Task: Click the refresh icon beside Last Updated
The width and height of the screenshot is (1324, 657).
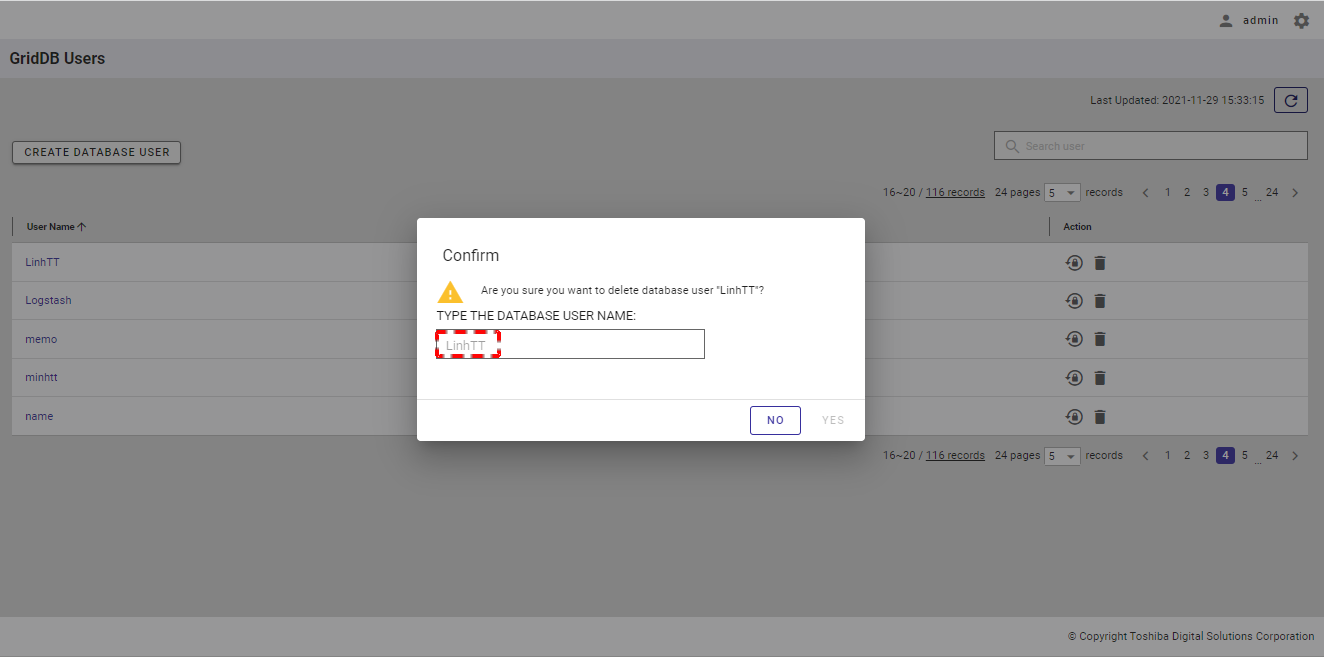Action: 1291,100
